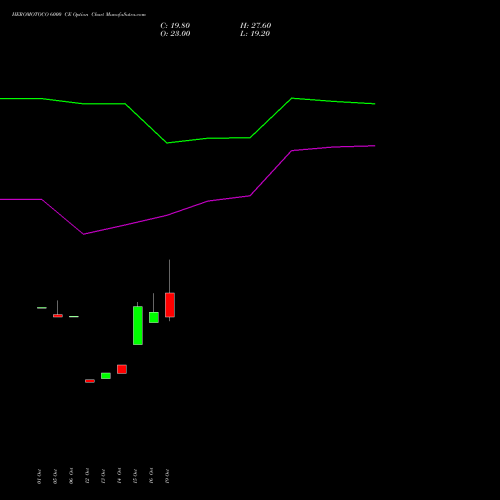Click the low value L: 19.20
The height and width of the screenshot is (500, 500).
click(255, 34)
